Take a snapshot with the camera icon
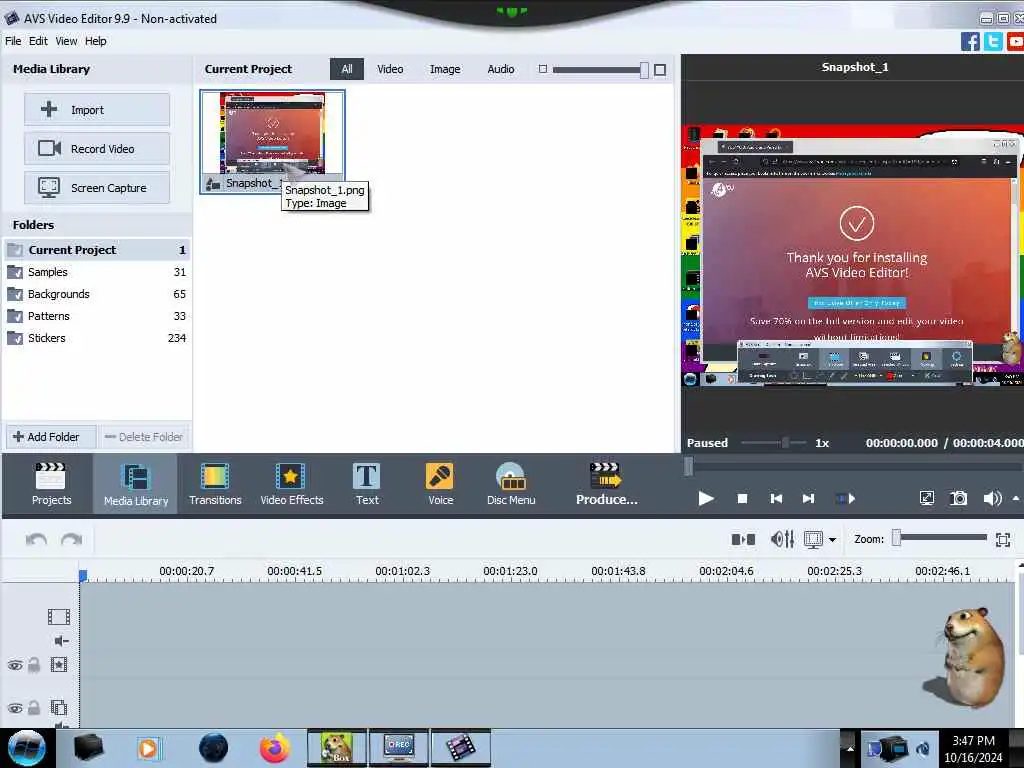Screen dimensions: 1024x768 (958, 499)
